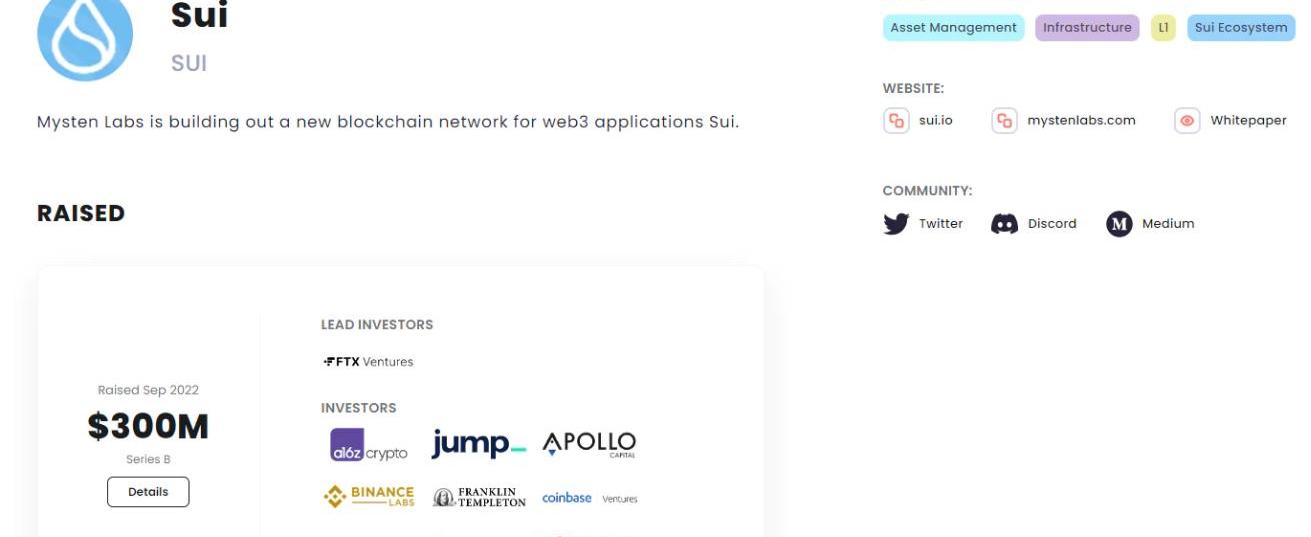Open the Whitepaper link

1248,121
